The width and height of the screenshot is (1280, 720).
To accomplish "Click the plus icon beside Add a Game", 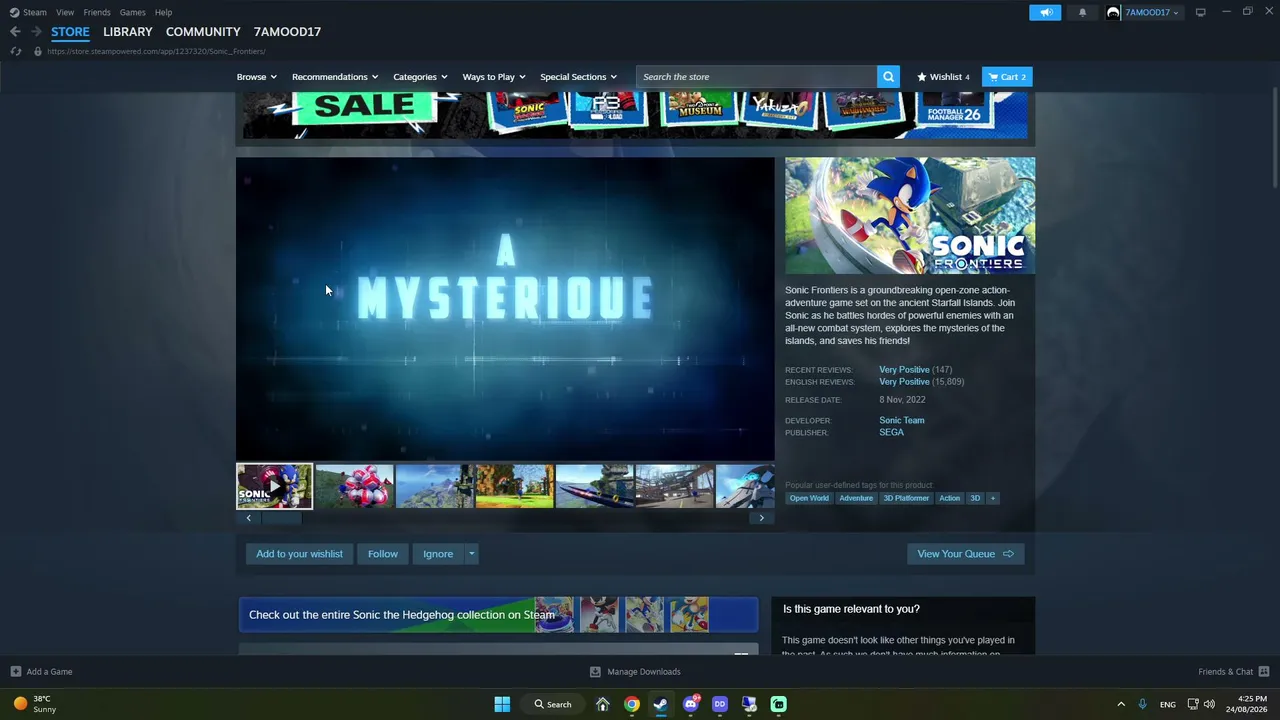I will (x=15, y=672).
